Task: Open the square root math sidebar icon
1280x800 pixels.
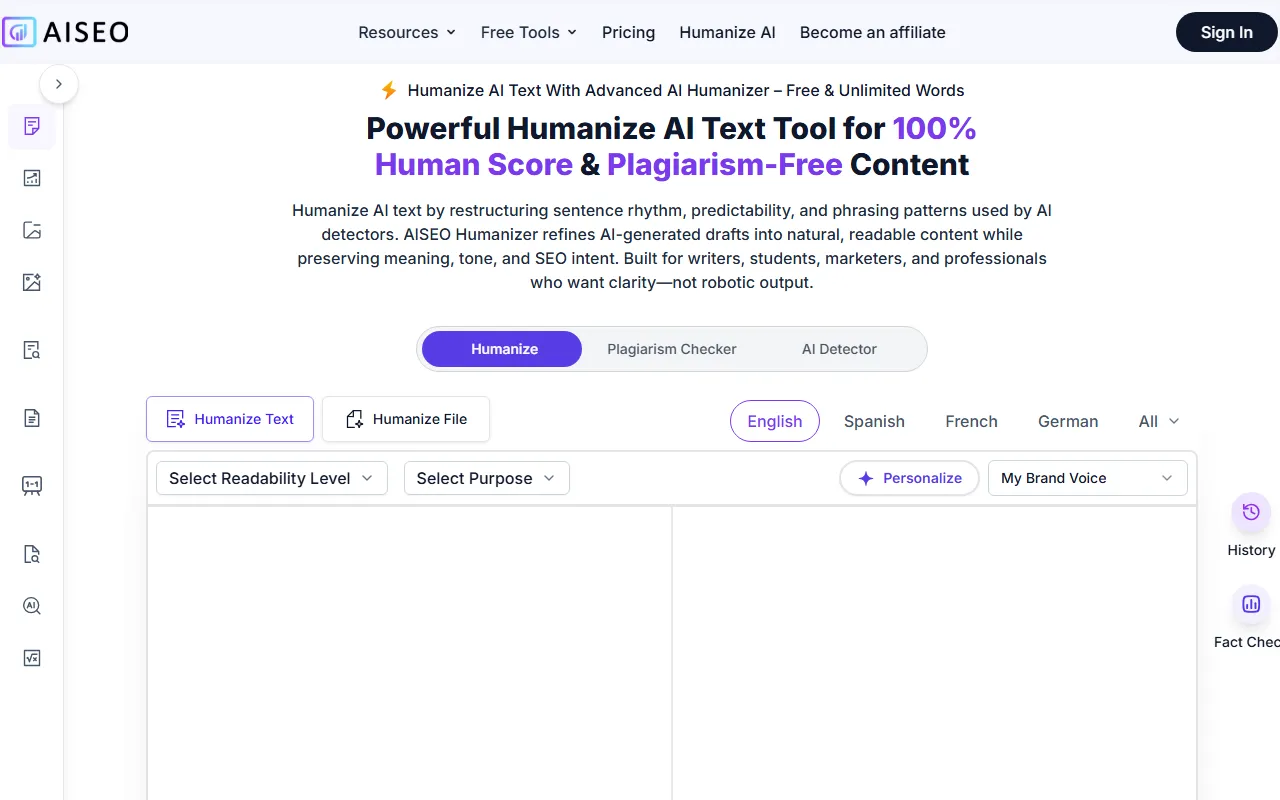Action: [32, 658]
